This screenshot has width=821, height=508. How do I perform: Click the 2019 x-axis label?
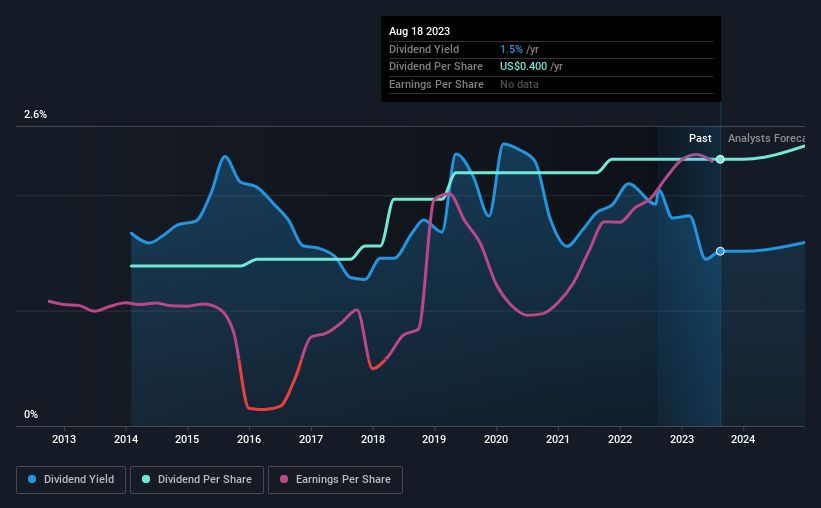tap(434, 439)
